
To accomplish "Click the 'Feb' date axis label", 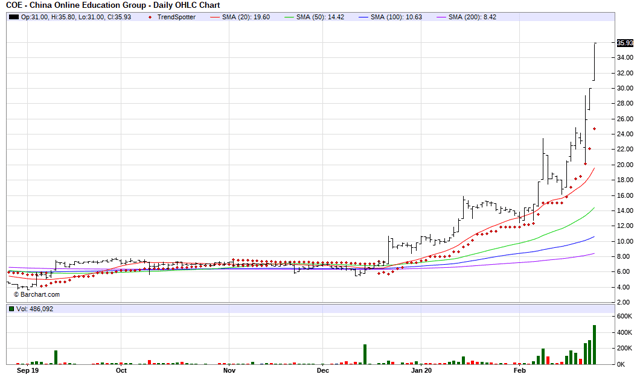I will pos(520,371).
